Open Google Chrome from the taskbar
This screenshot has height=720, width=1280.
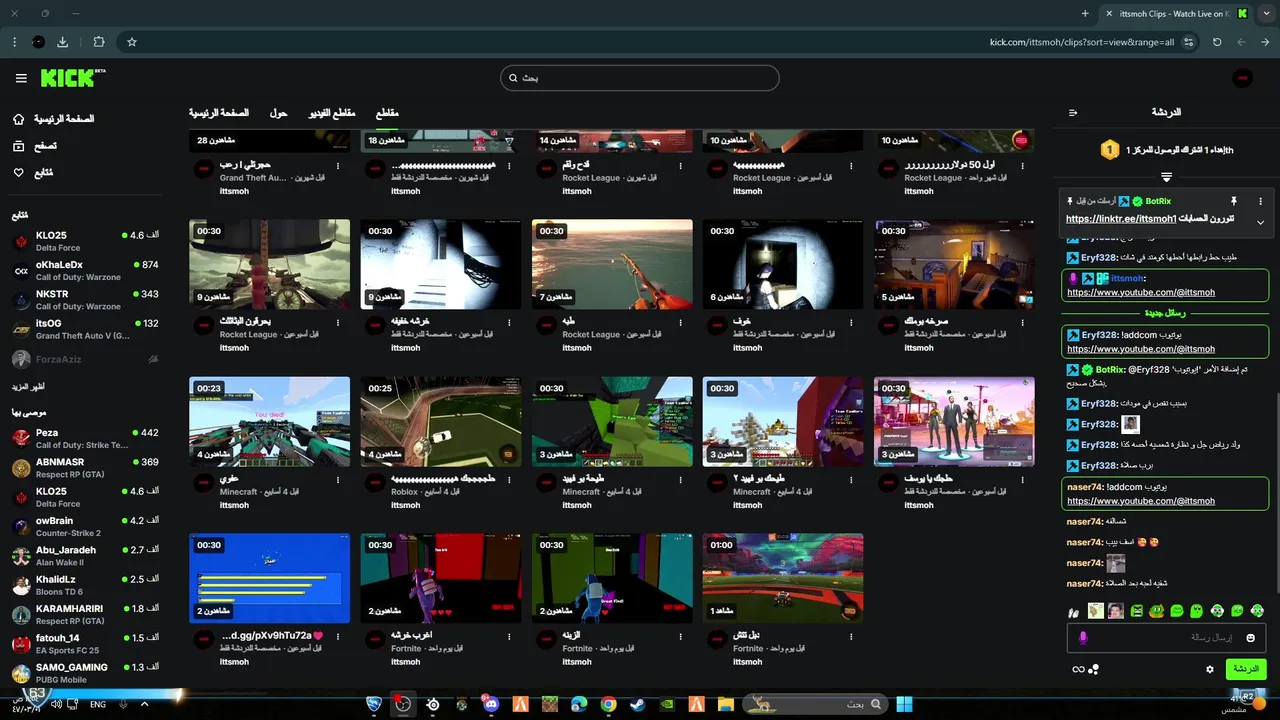[608, 704]
